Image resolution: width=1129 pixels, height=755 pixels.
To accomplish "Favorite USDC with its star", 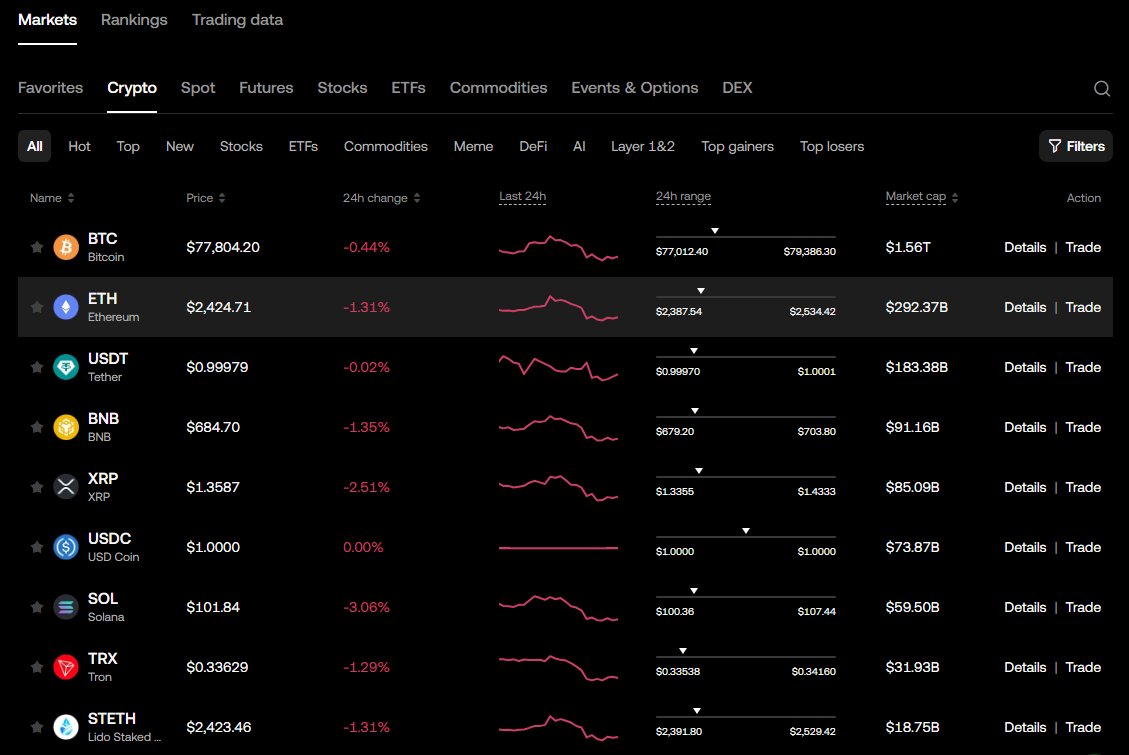I will click(x=37, y=547).
